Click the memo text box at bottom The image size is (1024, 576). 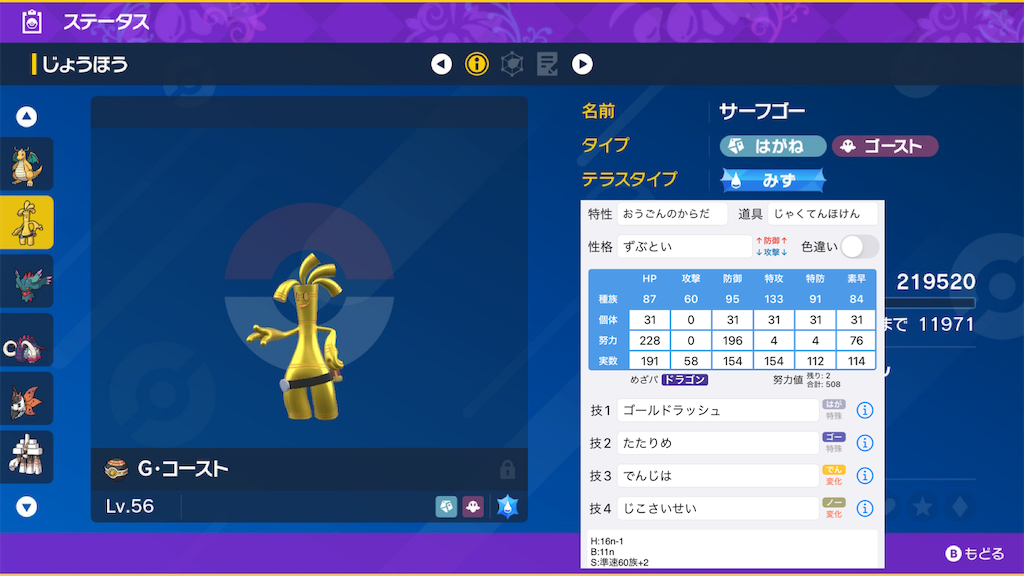click(x=731, y=550)
